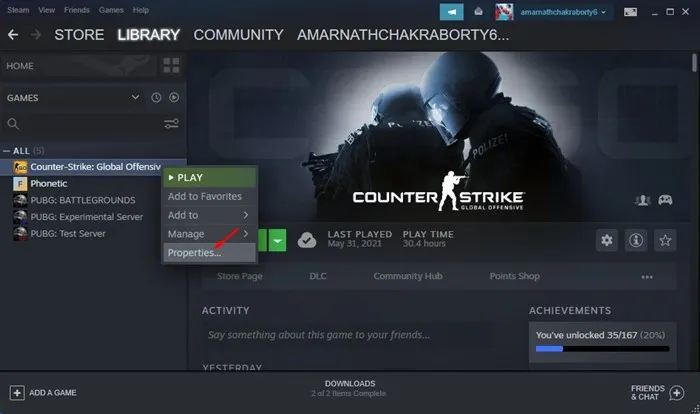Click the back navigation arrow
This screenshot has width=700, height=414.
point(13,35)
